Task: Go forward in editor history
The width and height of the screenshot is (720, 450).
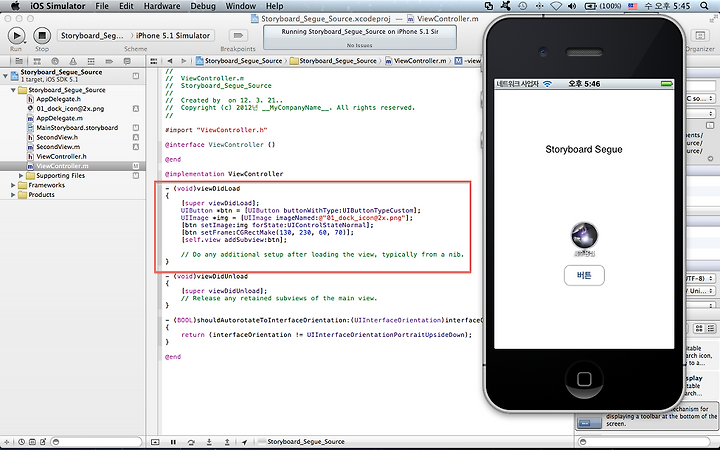Action: click(184, 61)
